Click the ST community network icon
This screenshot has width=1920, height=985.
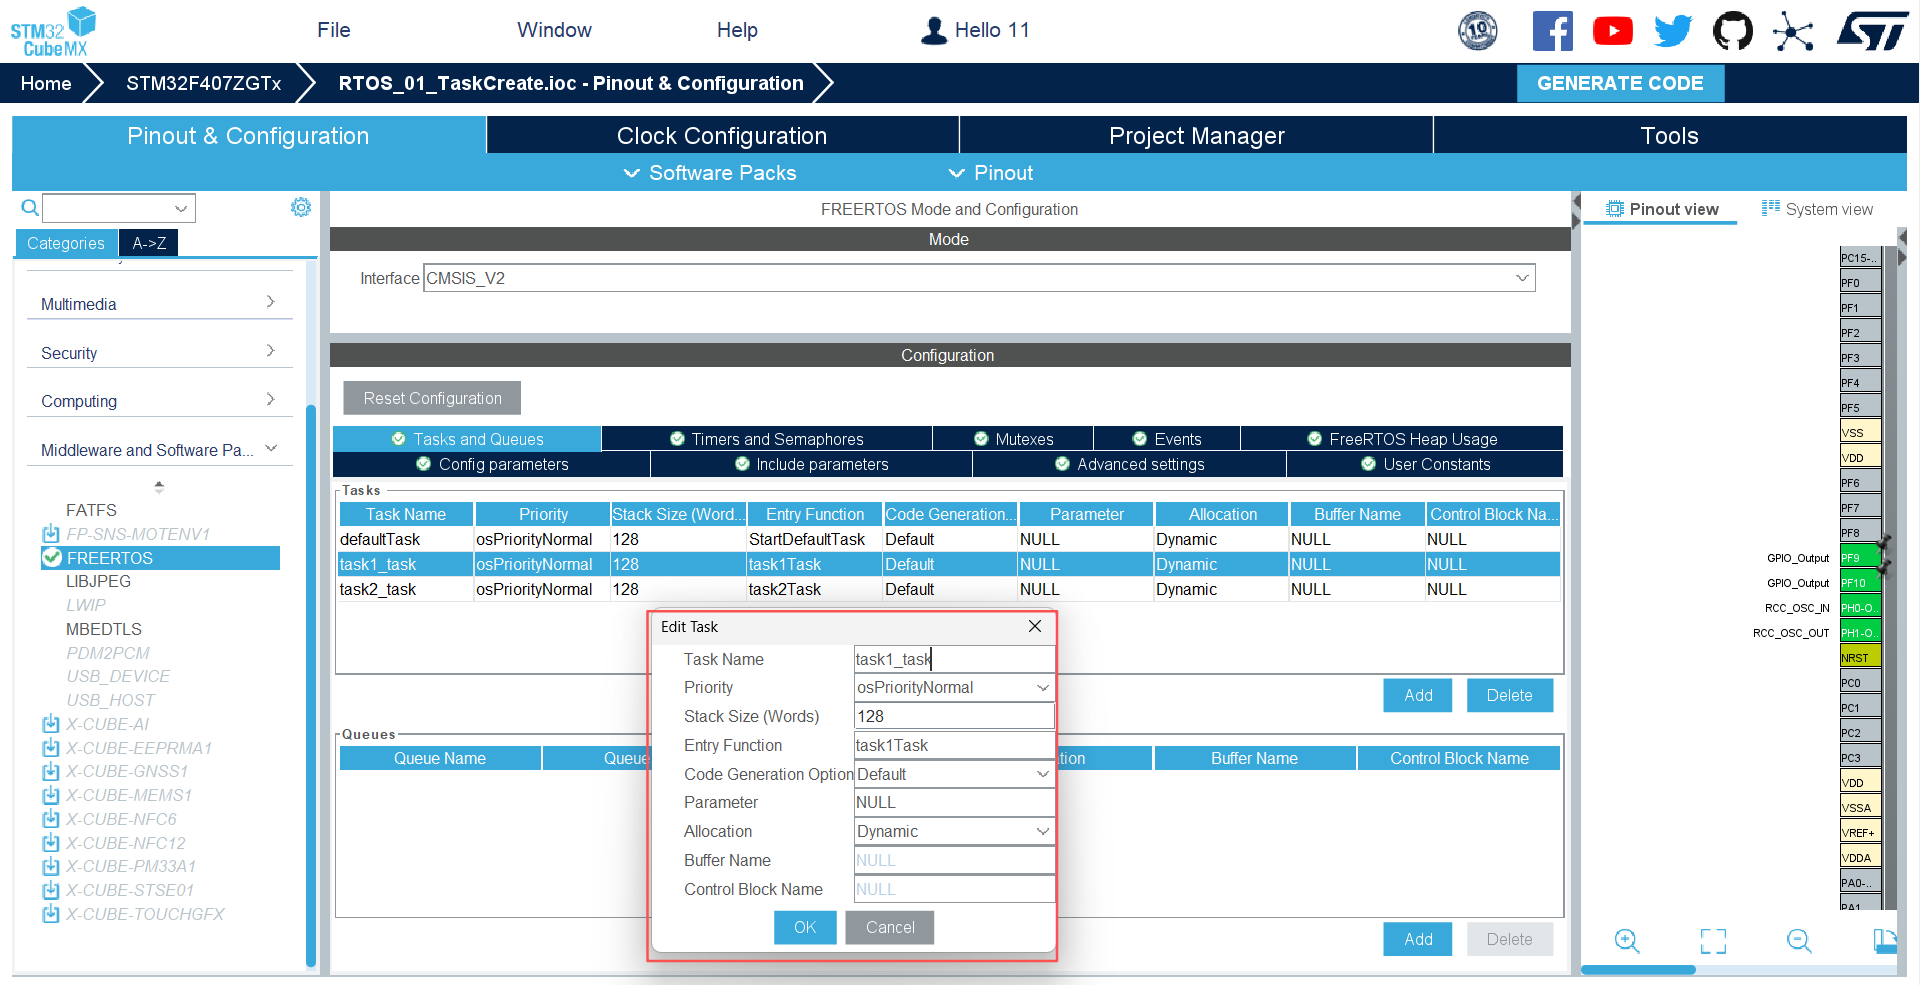(x=1793, y=31)
